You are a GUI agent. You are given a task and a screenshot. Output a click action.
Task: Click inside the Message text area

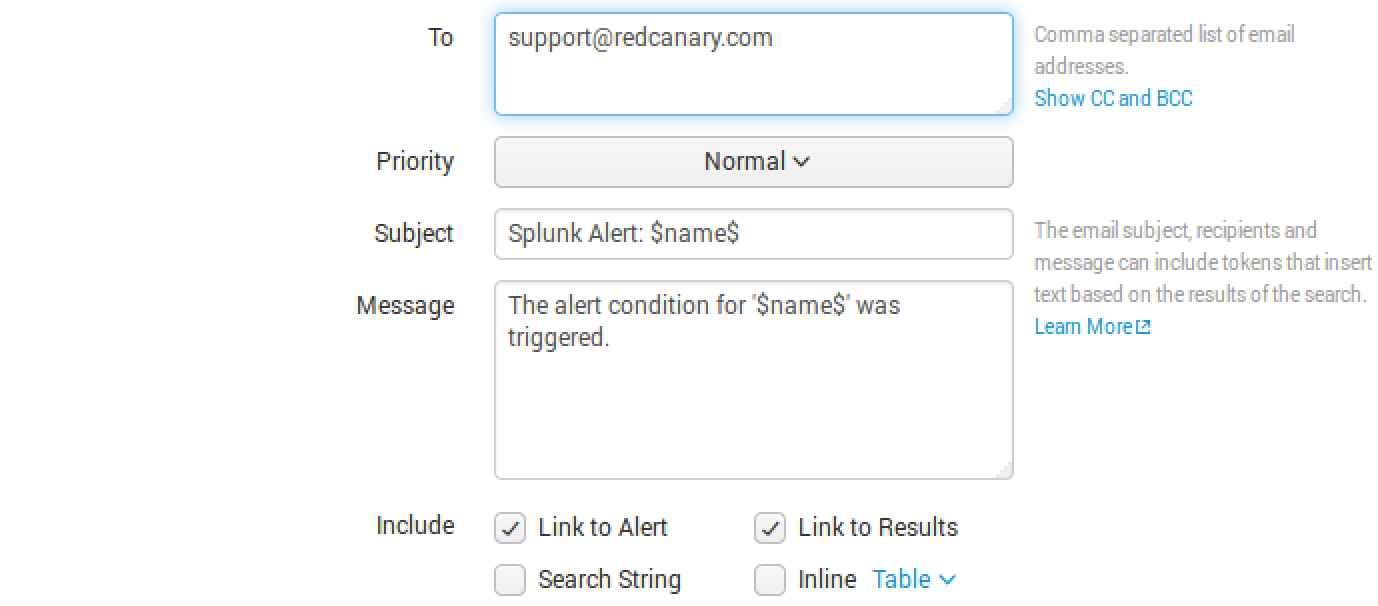coord(753,380)
